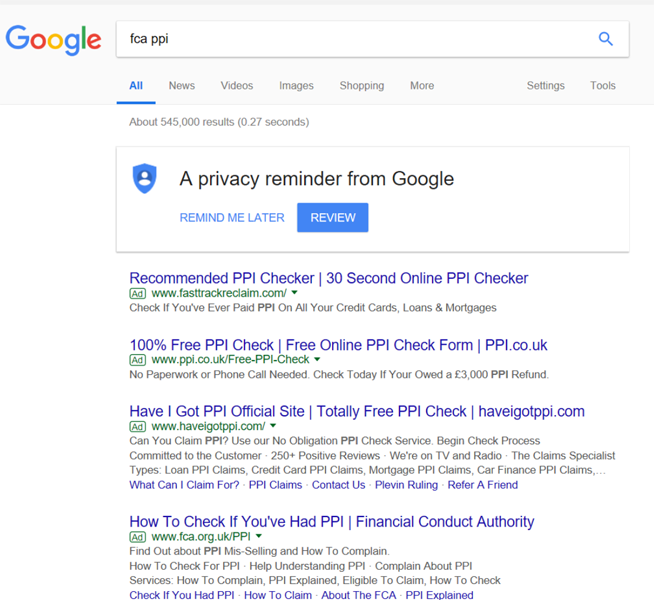Select the All results tab
658x600 pixels.
(x=136, y=86)
